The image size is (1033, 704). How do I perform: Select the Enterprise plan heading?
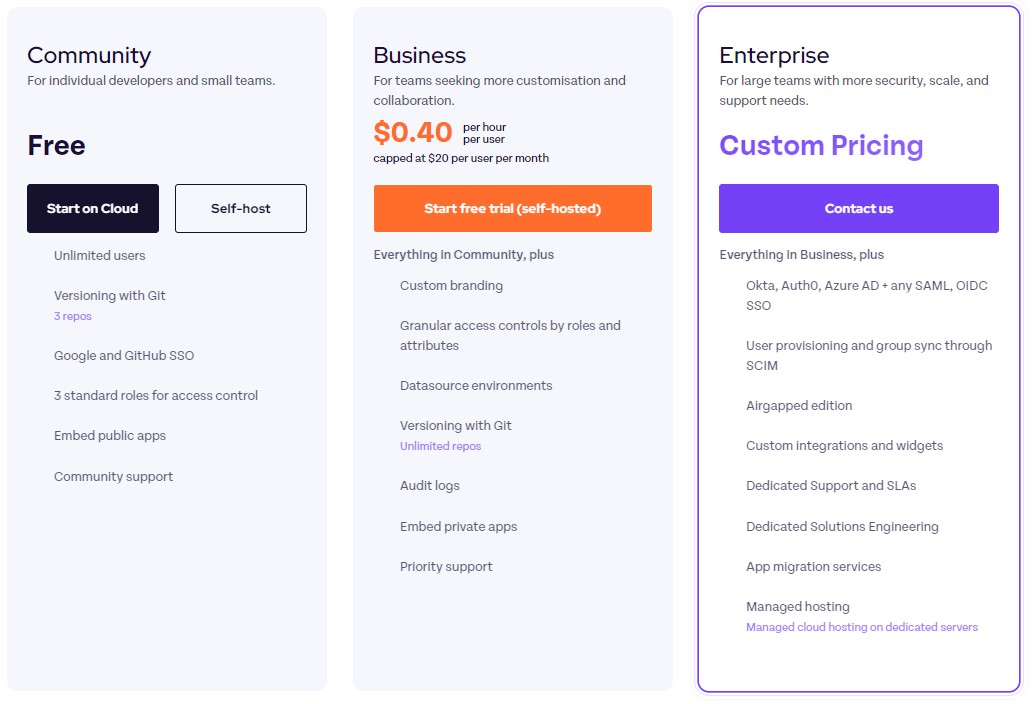(774, 55)
